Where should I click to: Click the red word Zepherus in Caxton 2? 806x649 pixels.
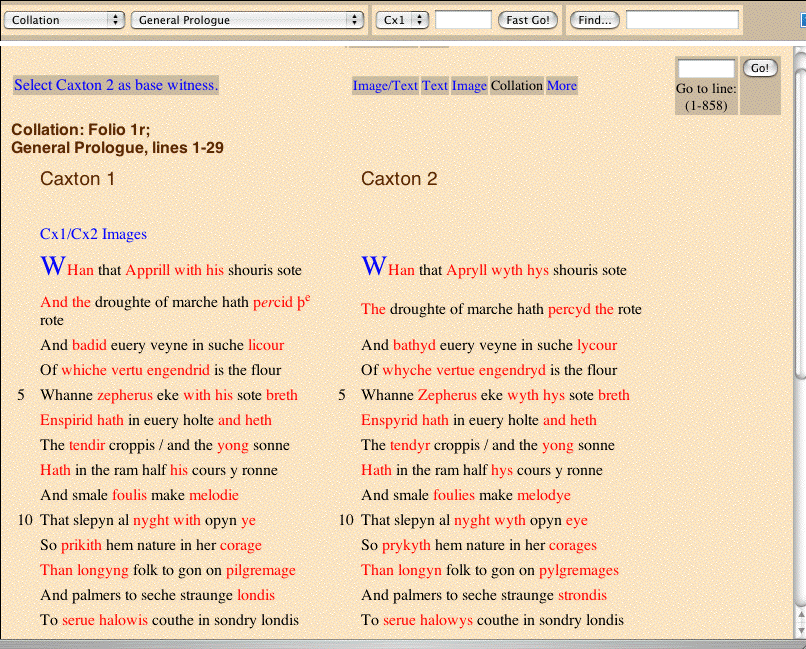pyautogui.click(x=447, y=395)
